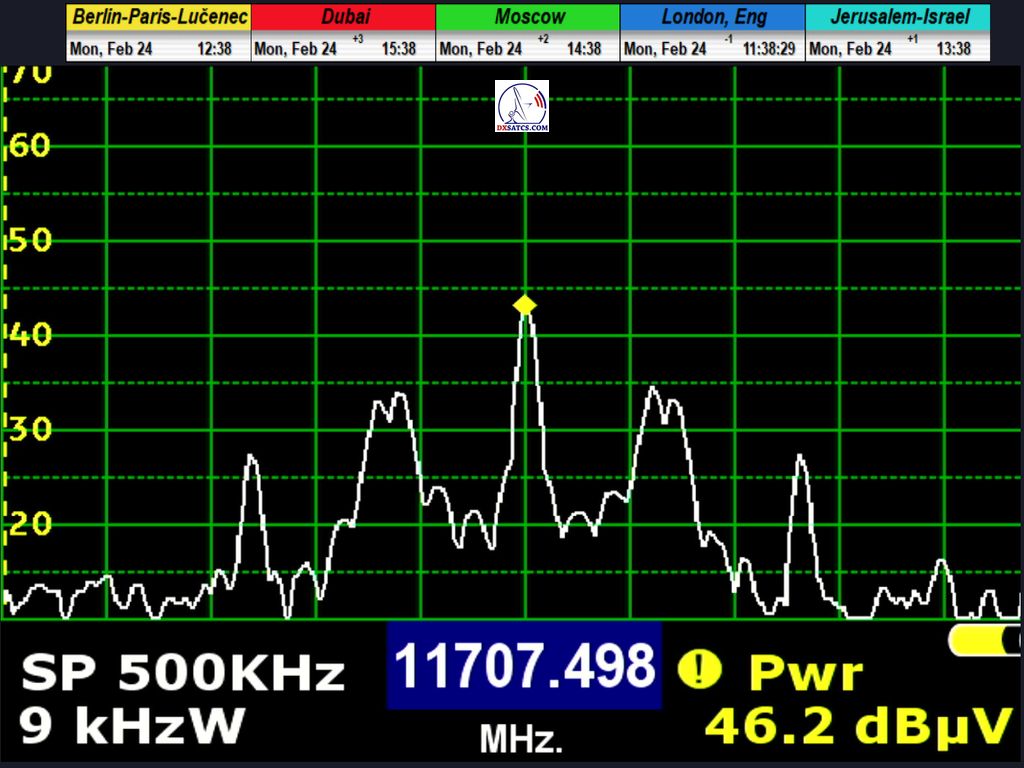Image resolution: width=1024 pixels, height=768 pixels.
Task: Click the 40 level on vertical scale
Action: (29, 334)
